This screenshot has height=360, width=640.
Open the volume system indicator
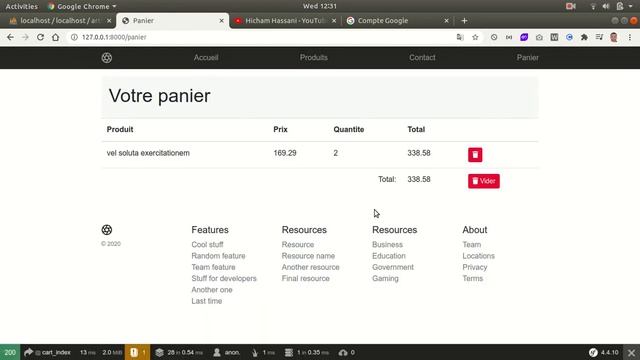point(606,6)
